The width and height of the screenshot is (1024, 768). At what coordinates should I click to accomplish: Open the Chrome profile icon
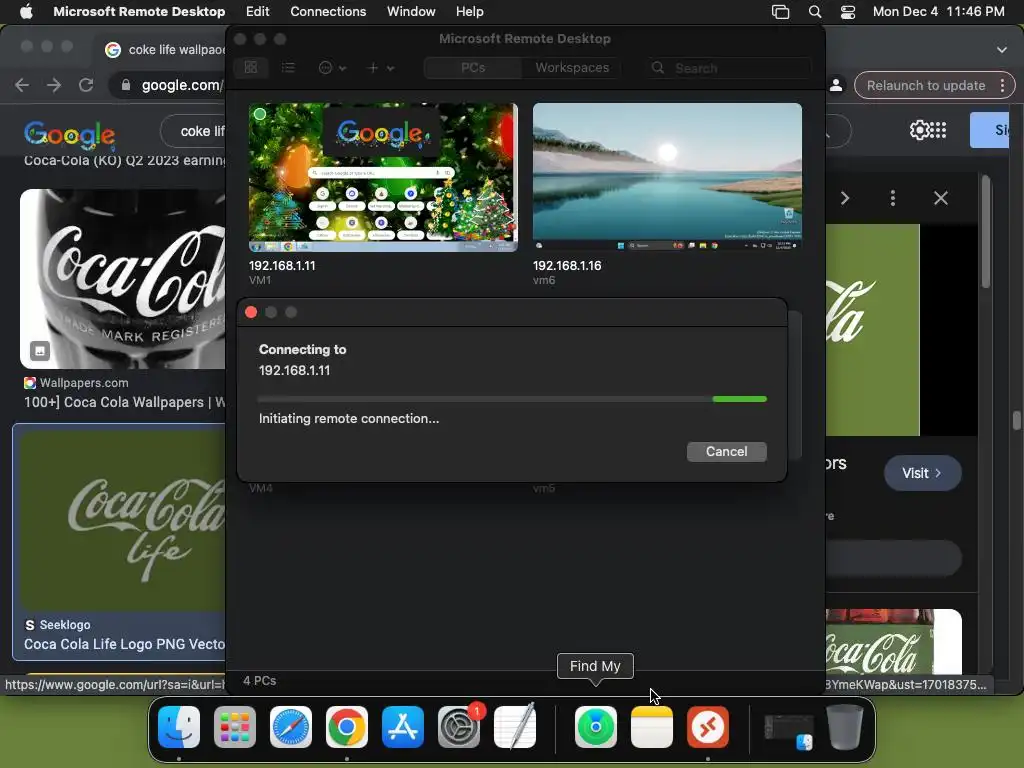pos(836,86)
